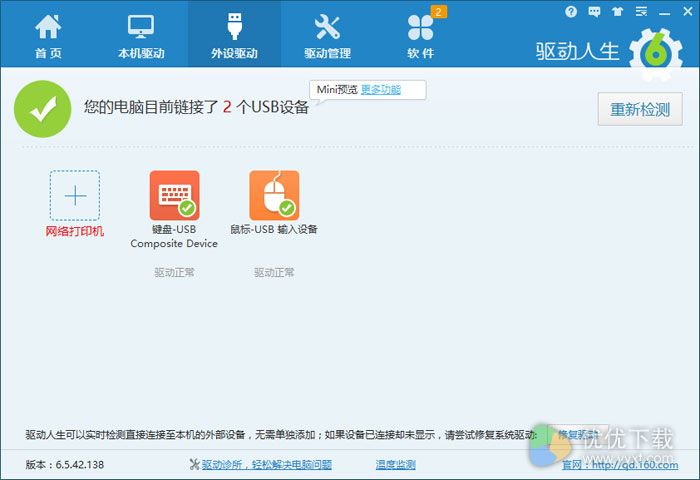Click the 修复驱动 button
Image resolution: width=700 pixels, height=480 pixels.
pyautogui.click(x=578, y=434)
